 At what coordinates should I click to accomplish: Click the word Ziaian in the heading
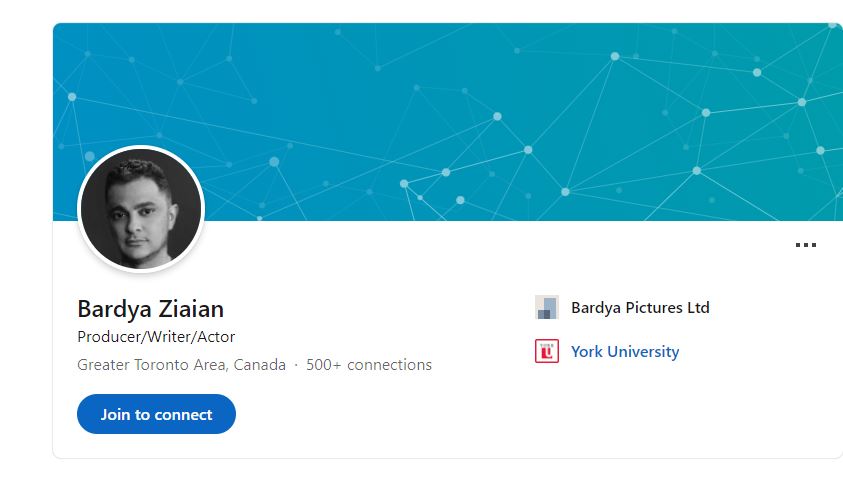191,309
